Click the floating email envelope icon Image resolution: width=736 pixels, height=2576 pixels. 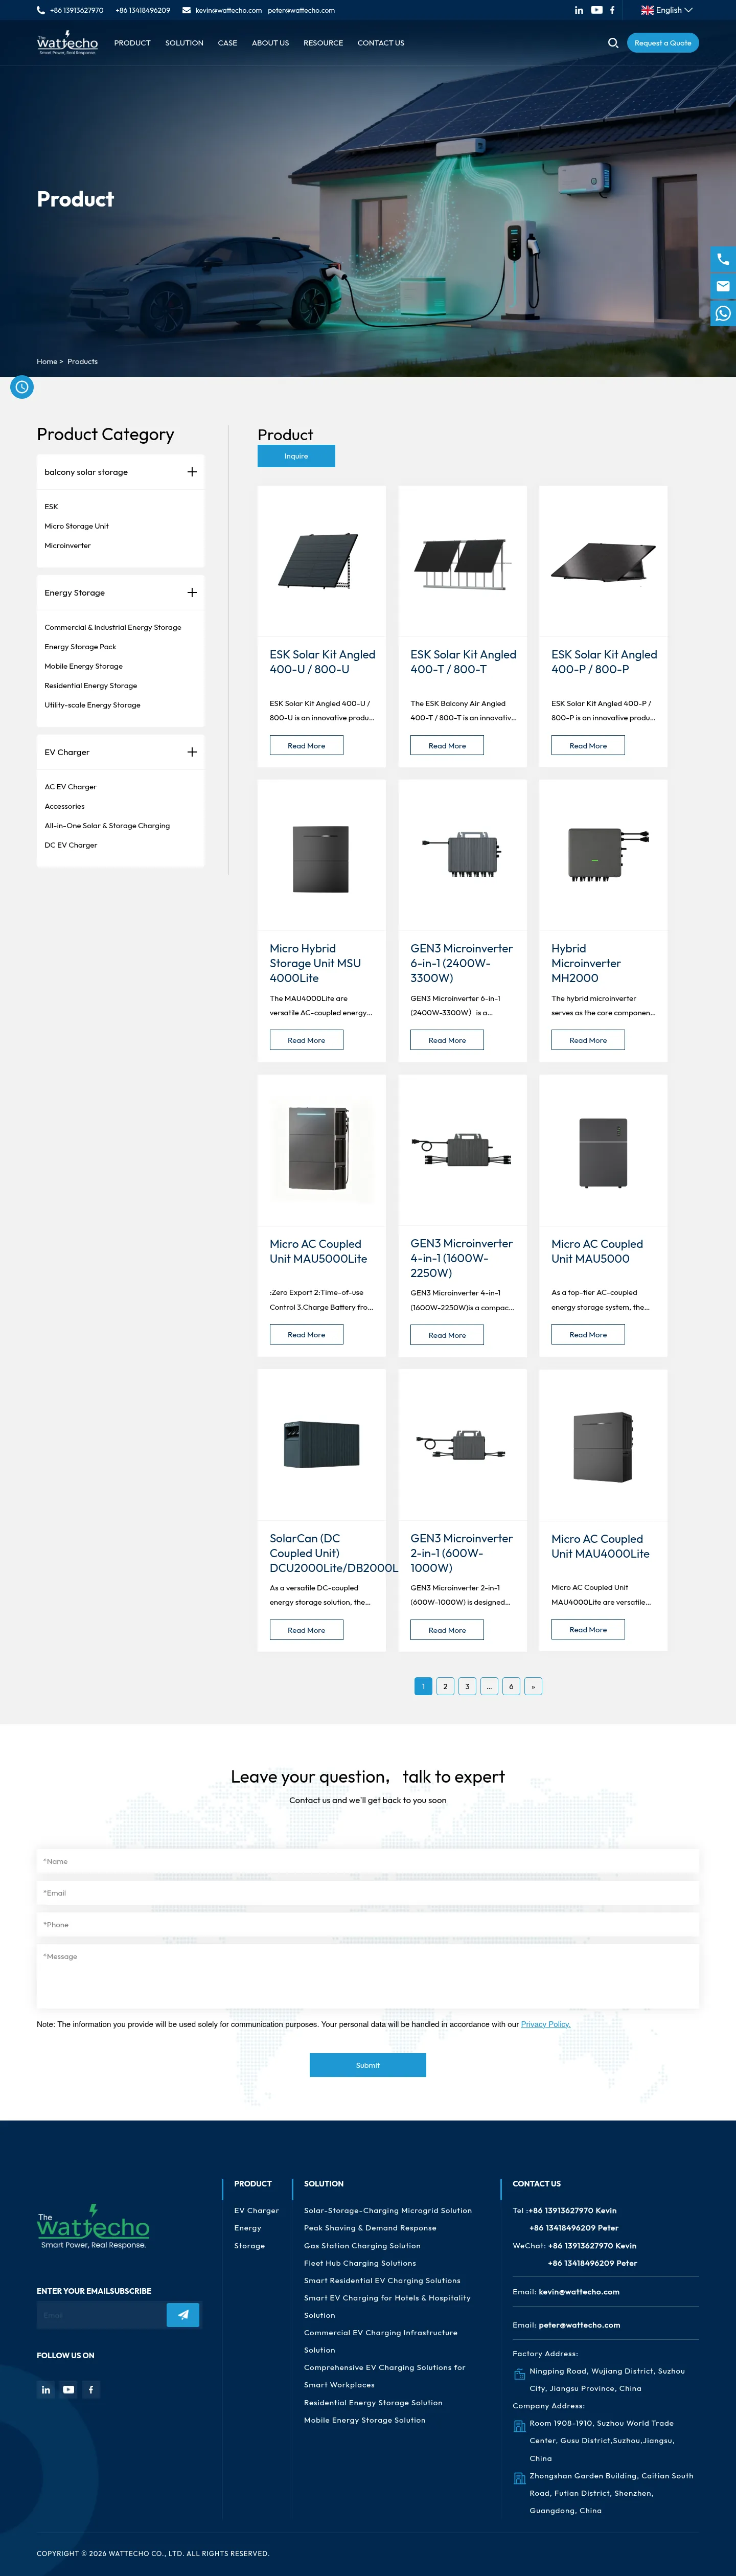click(723, 286)
